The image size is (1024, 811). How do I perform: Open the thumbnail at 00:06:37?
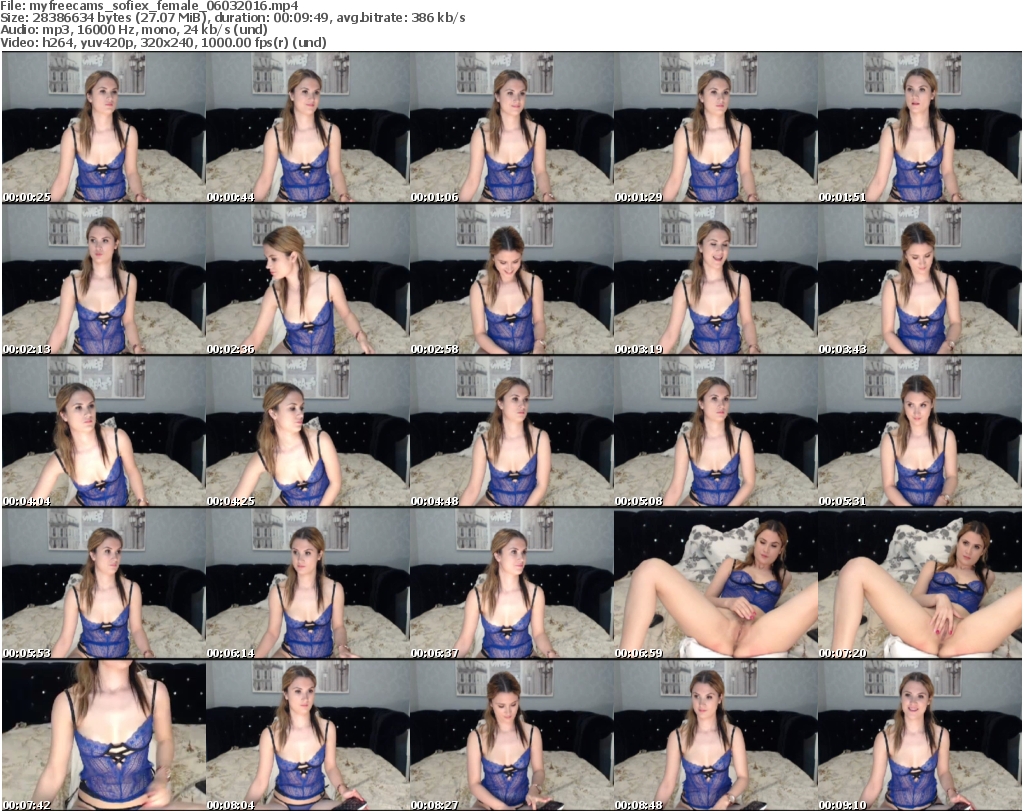click(x=511, y=584)
